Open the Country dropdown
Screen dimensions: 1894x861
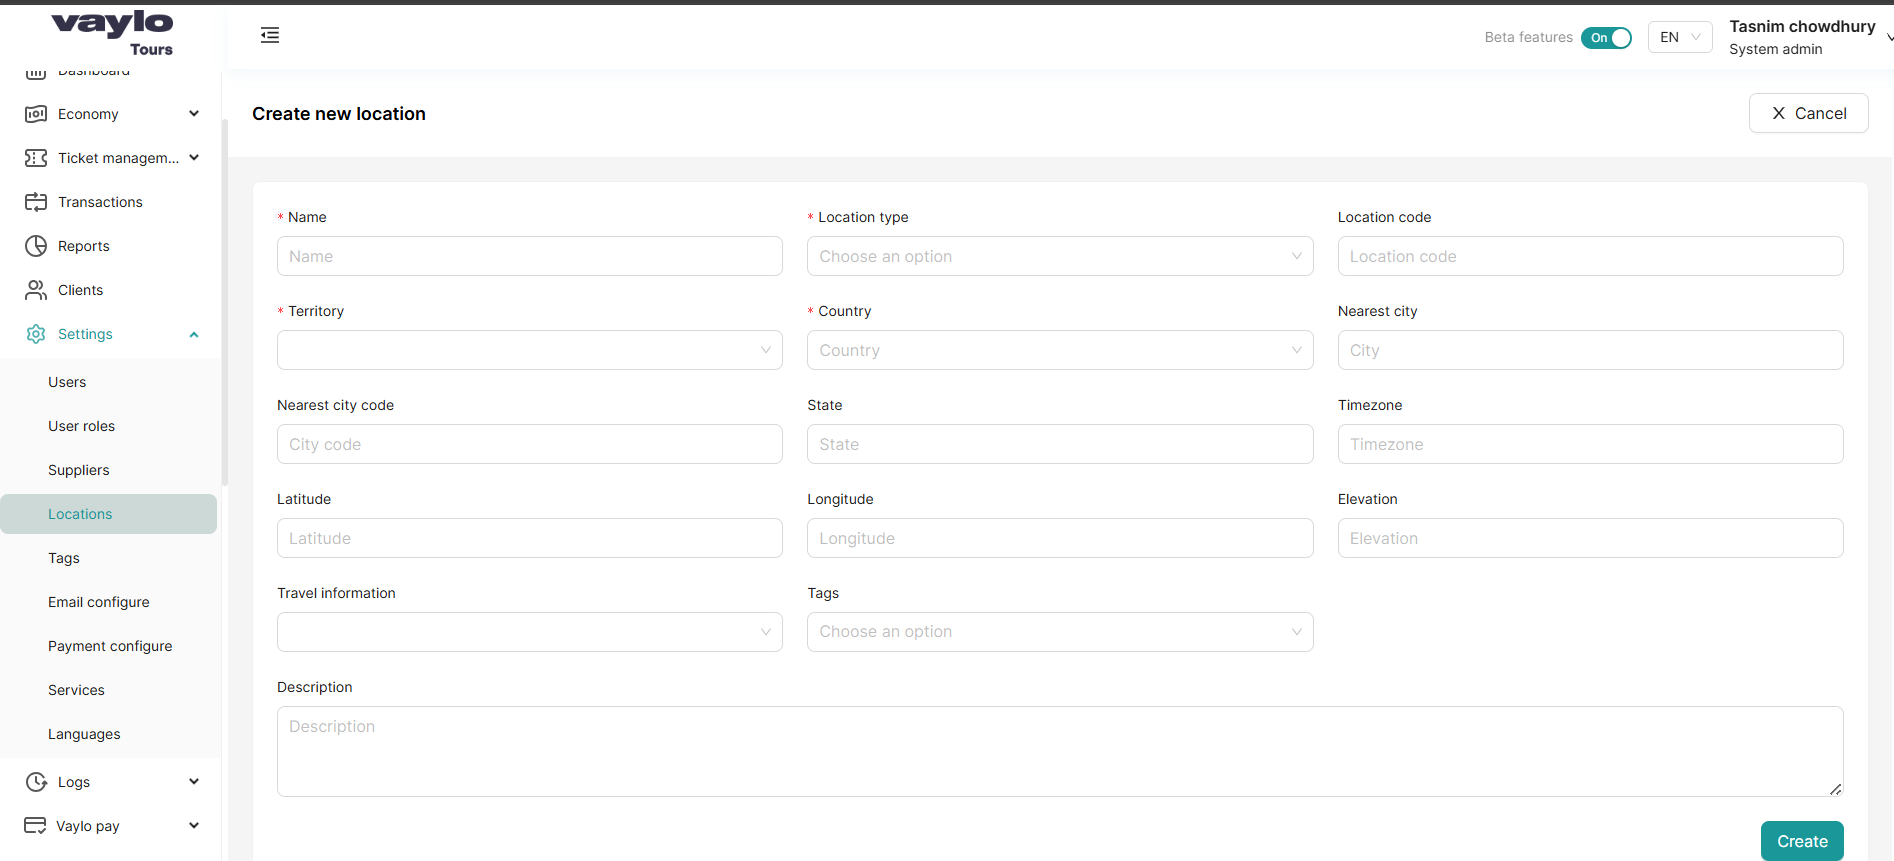[1059, 350]
